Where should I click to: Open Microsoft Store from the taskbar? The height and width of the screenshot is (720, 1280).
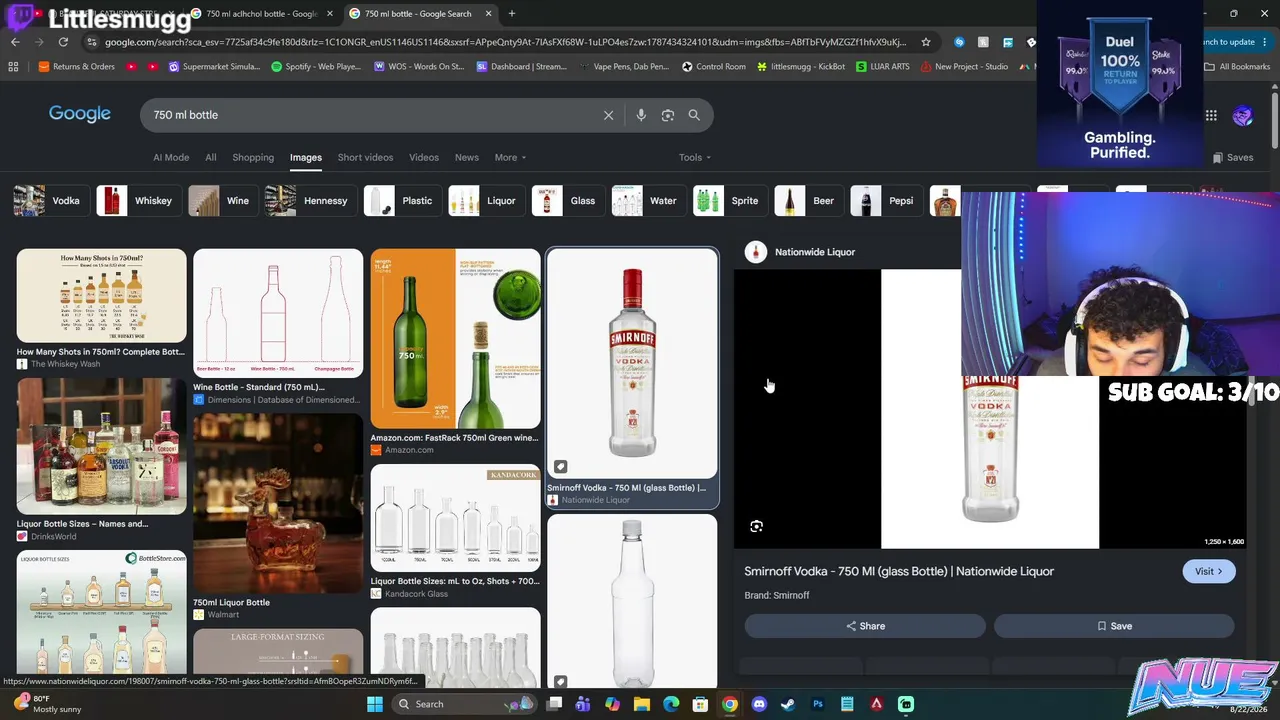(700, 704)
